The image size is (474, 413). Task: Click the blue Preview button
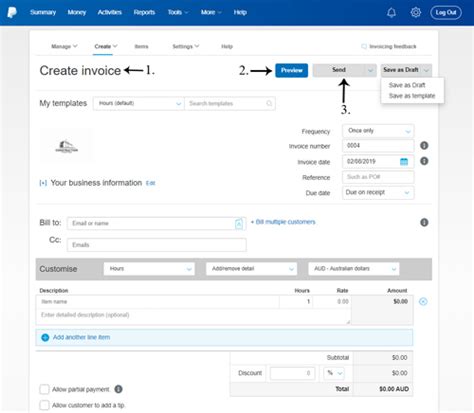pos(292,70)
